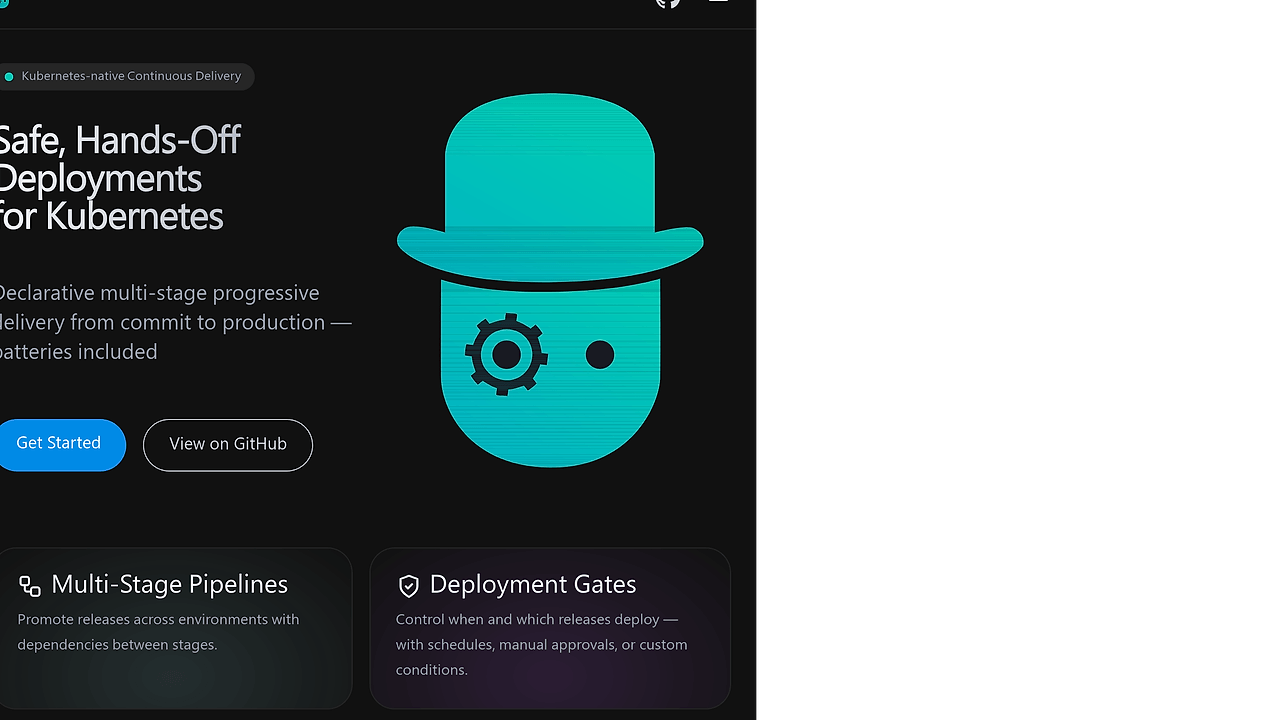
Task: Click the blue Get Started button
Action: pyautogui.click(x=60, y=444)
